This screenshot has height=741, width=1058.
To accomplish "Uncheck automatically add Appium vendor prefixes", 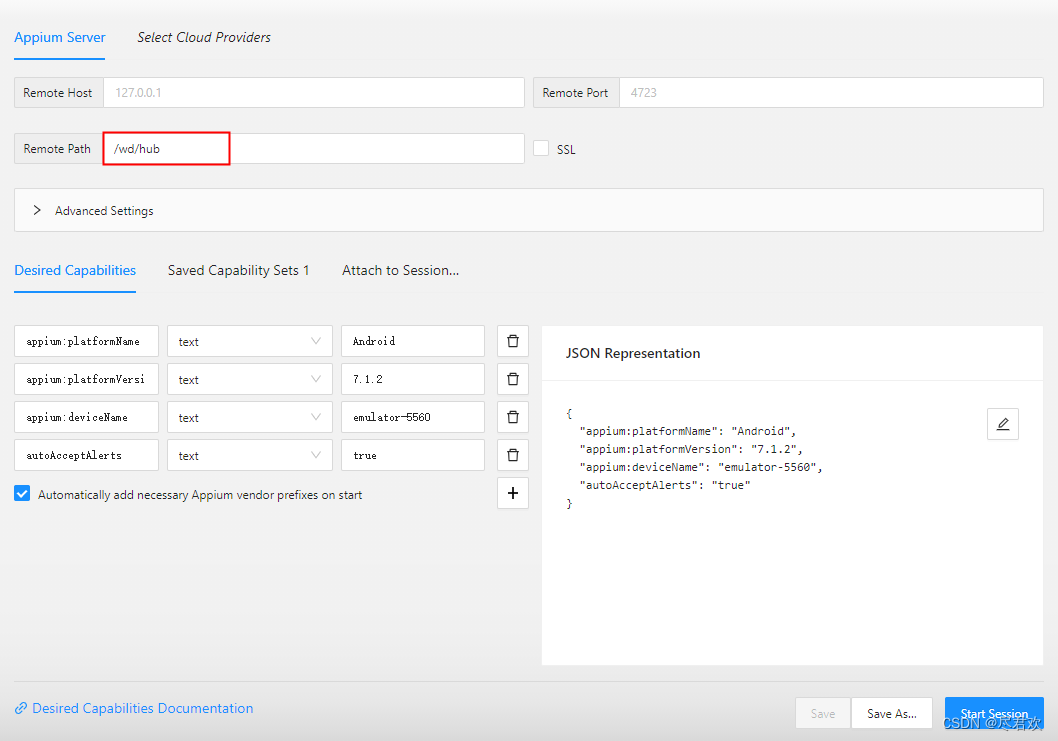I will 22,493.
